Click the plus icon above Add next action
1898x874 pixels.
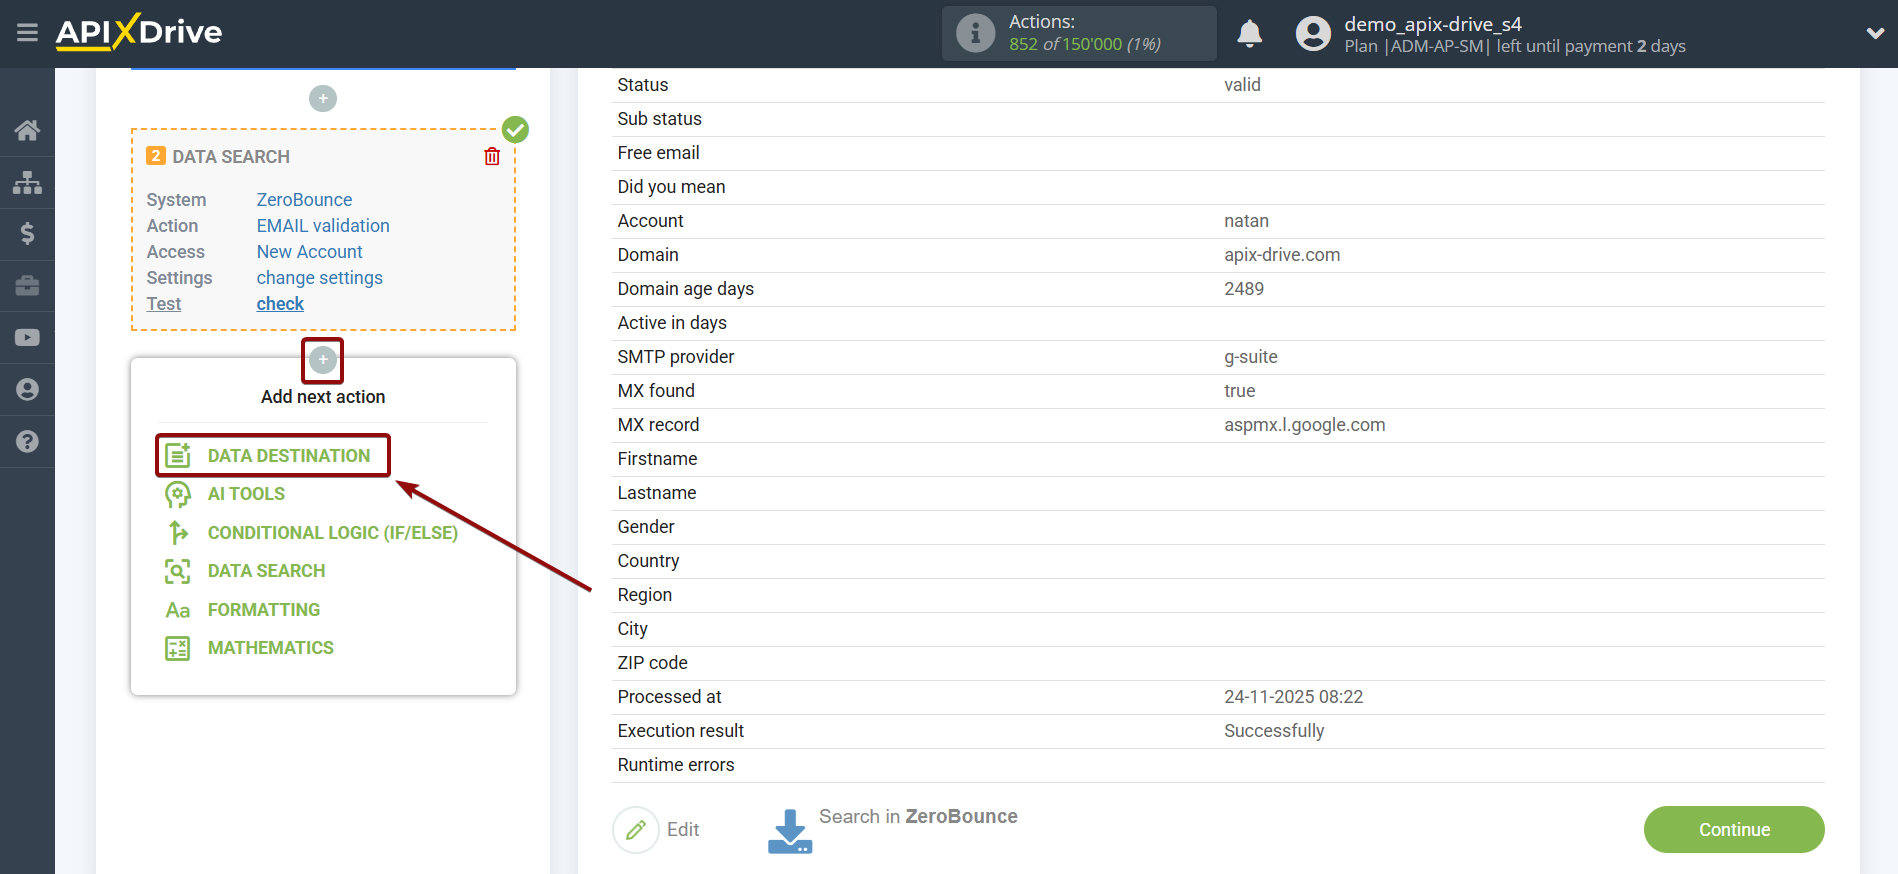click(x=323, y=360)
